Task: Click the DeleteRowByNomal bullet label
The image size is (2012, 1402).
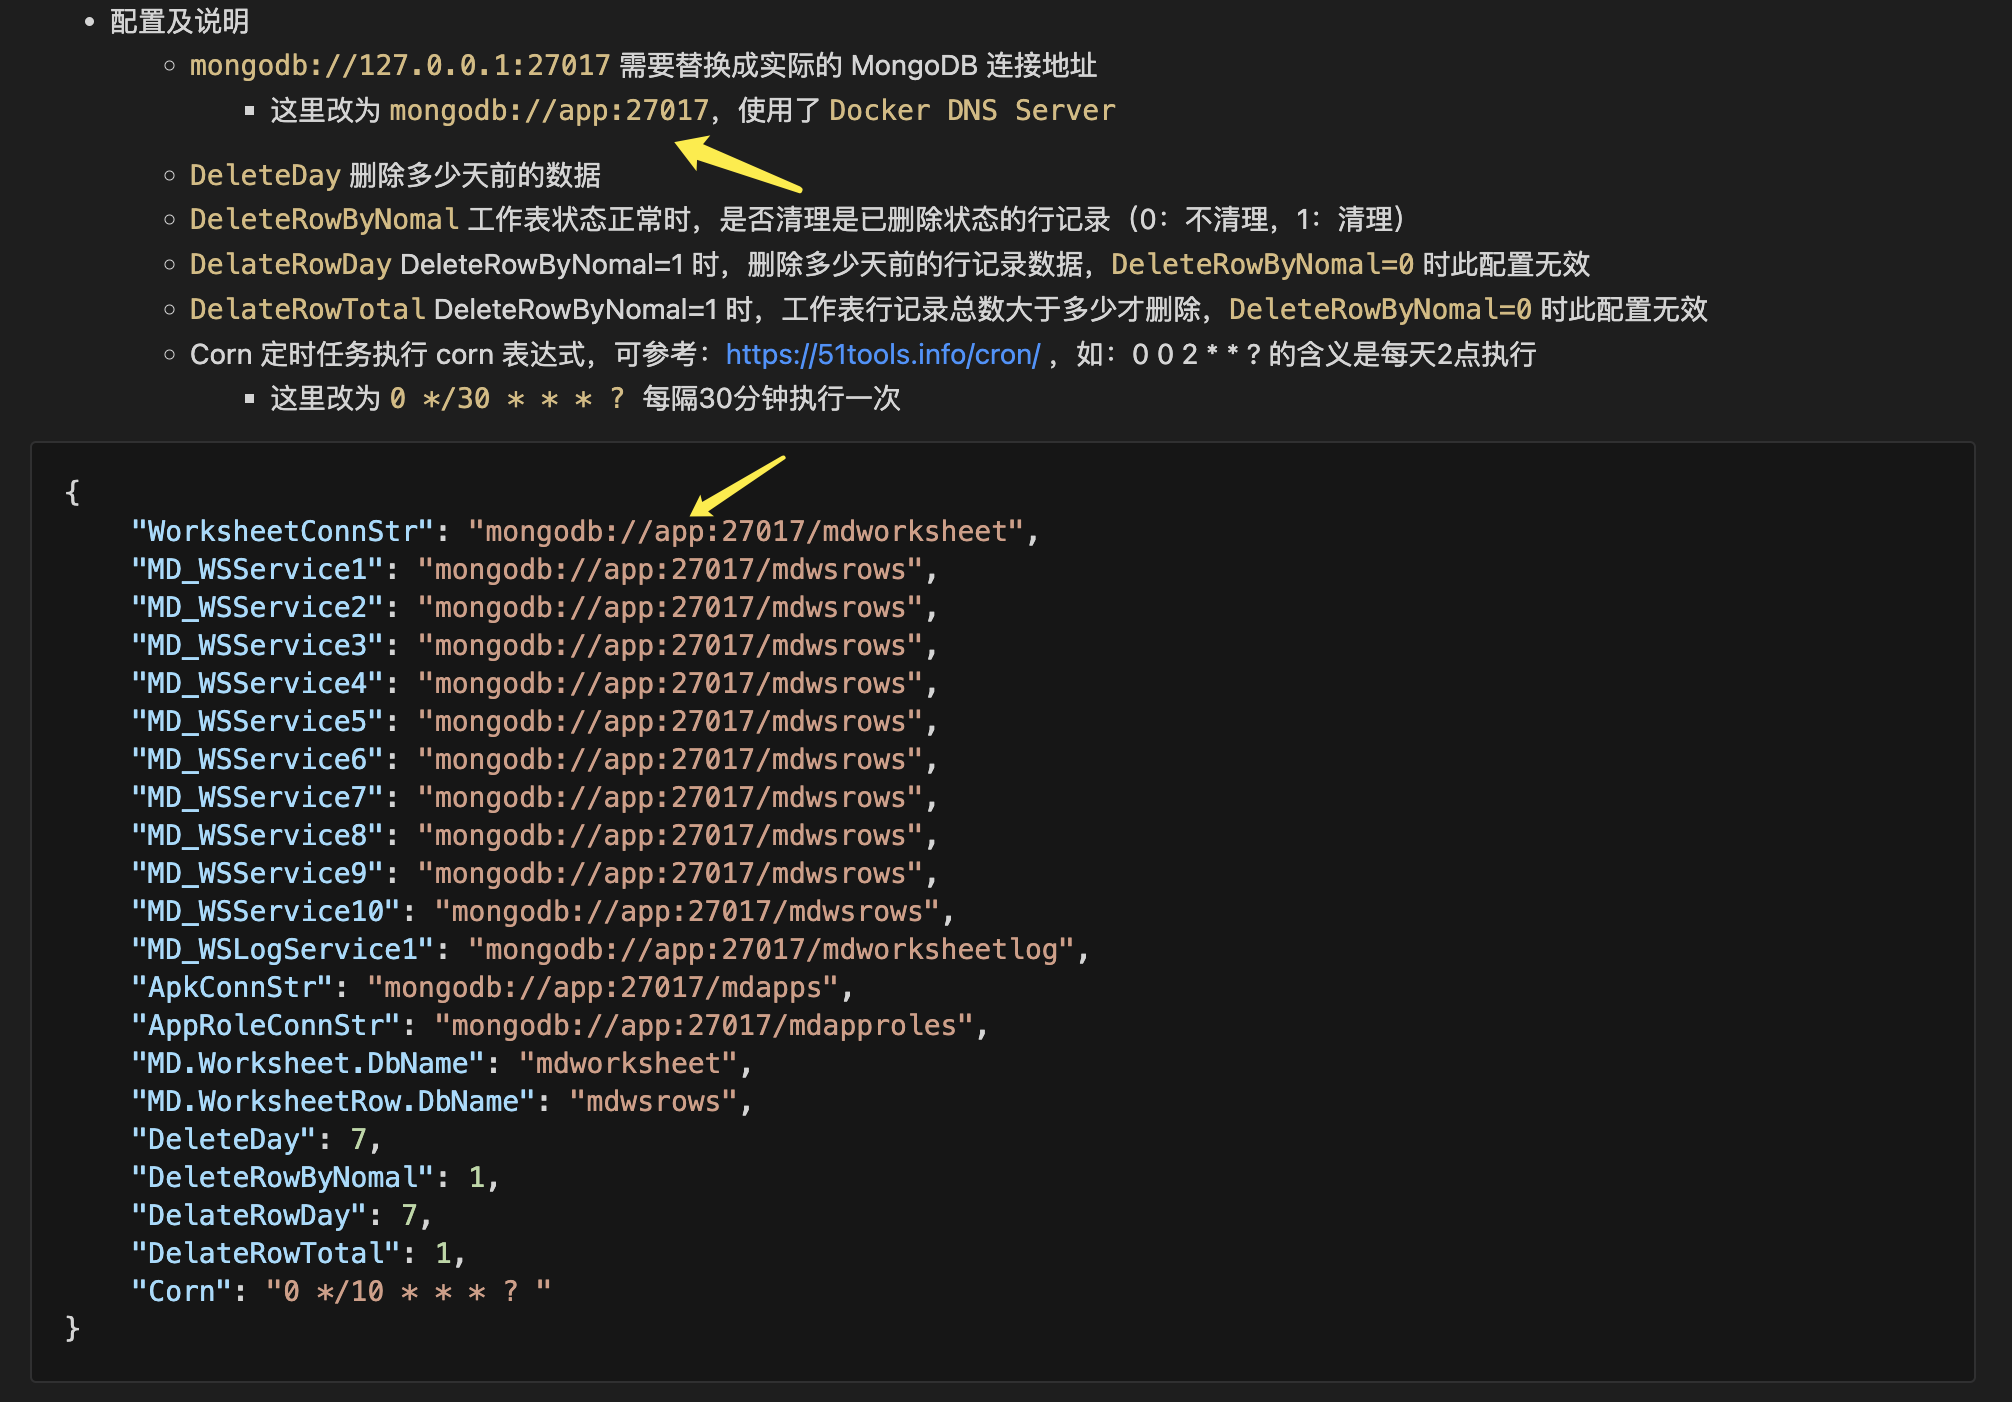Action: click(x=324, y=219)
